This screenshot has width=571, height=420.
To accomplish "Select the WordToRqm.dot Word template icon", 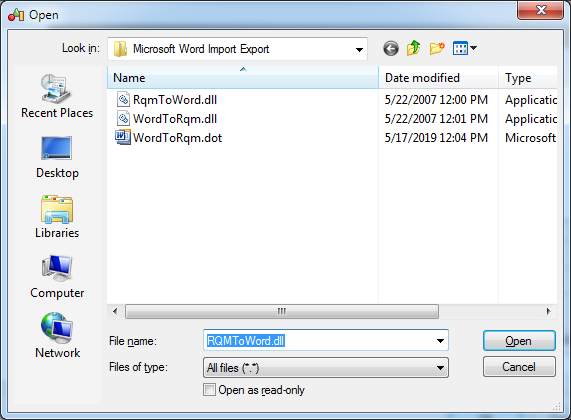I will click(x=123, y=138).
